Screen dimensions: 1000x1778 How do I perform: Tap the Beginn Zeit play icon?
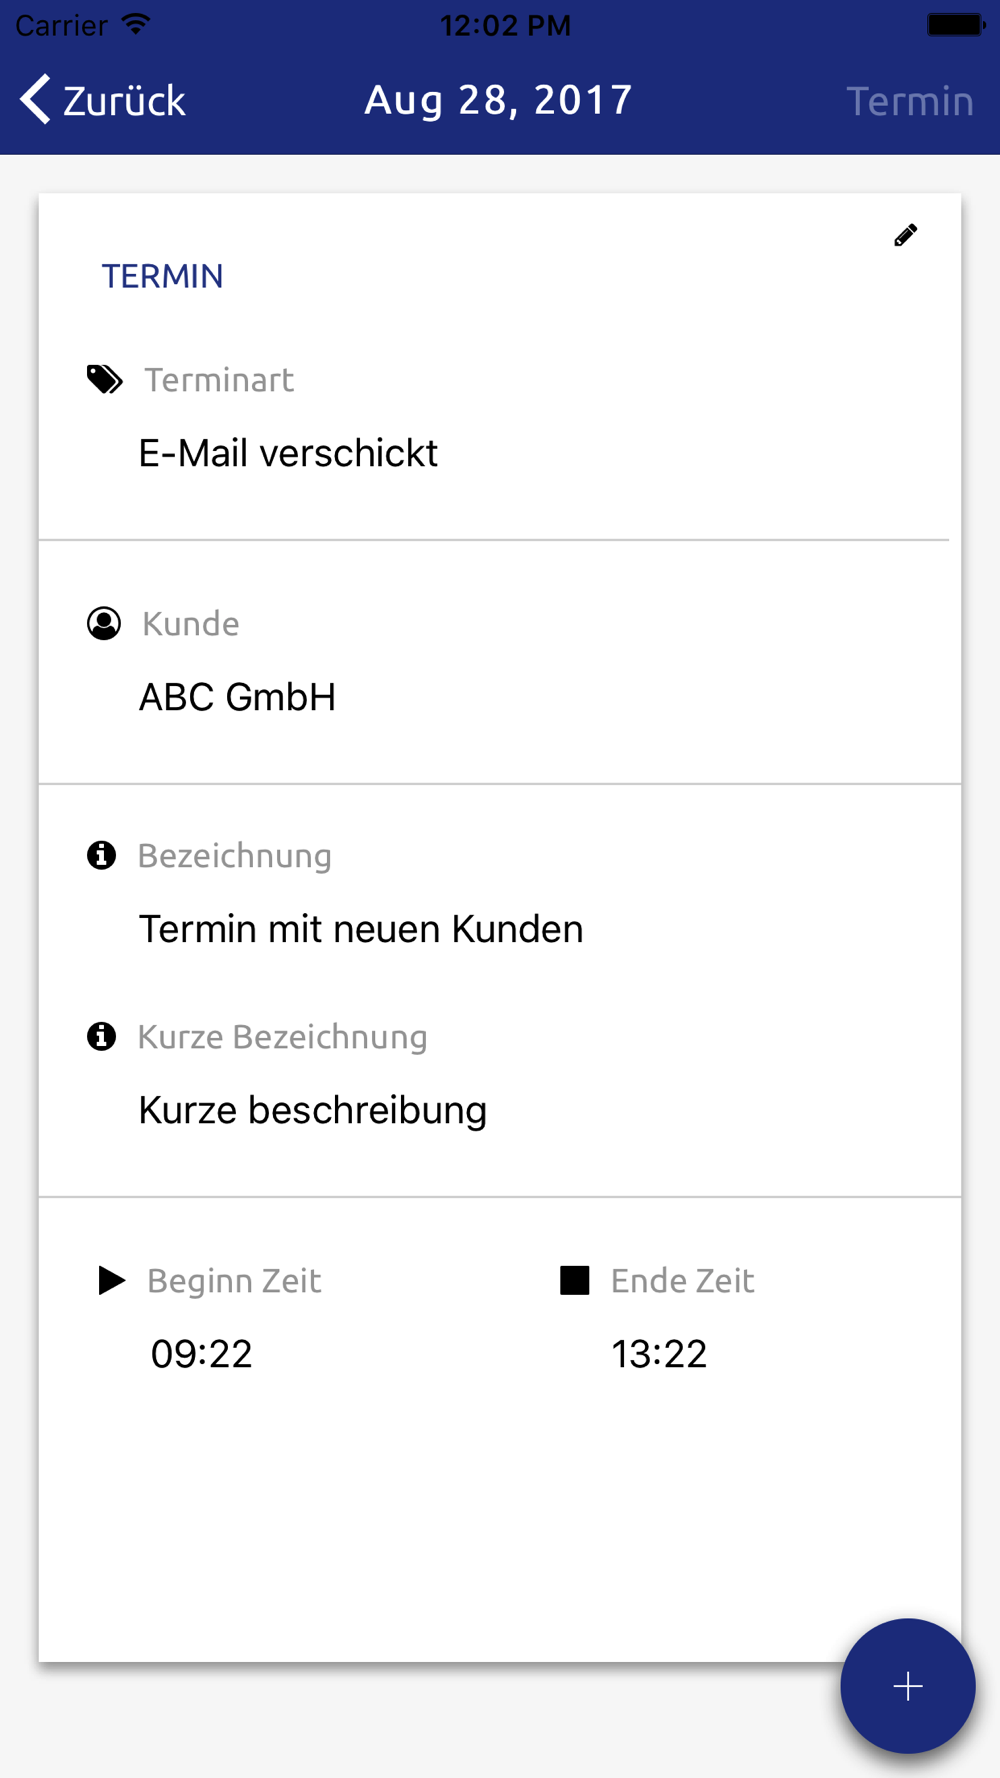pos(111,1280)
